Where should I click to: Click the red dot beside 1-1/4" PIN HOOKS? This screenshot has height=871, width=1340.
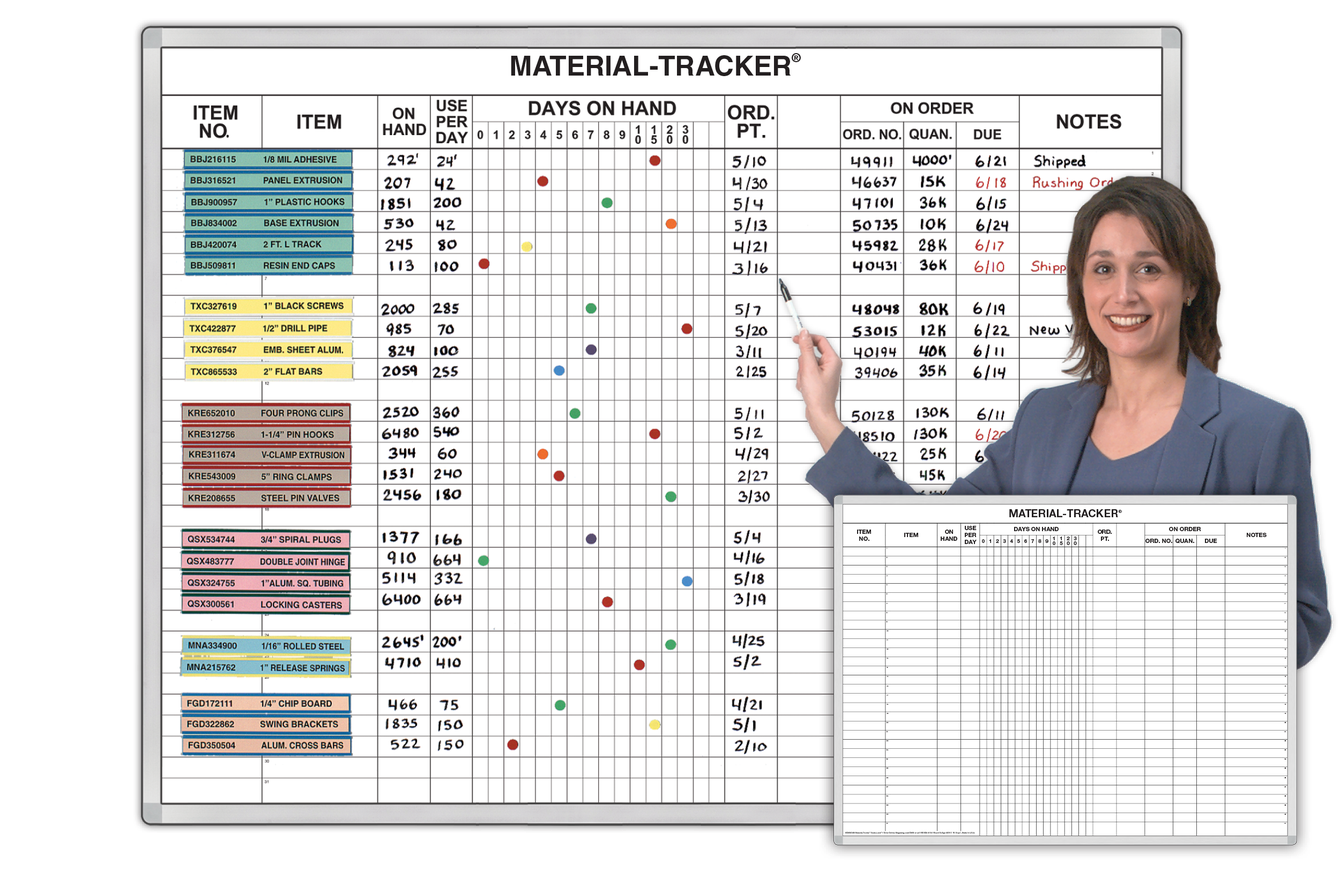[x=654, y=432]
